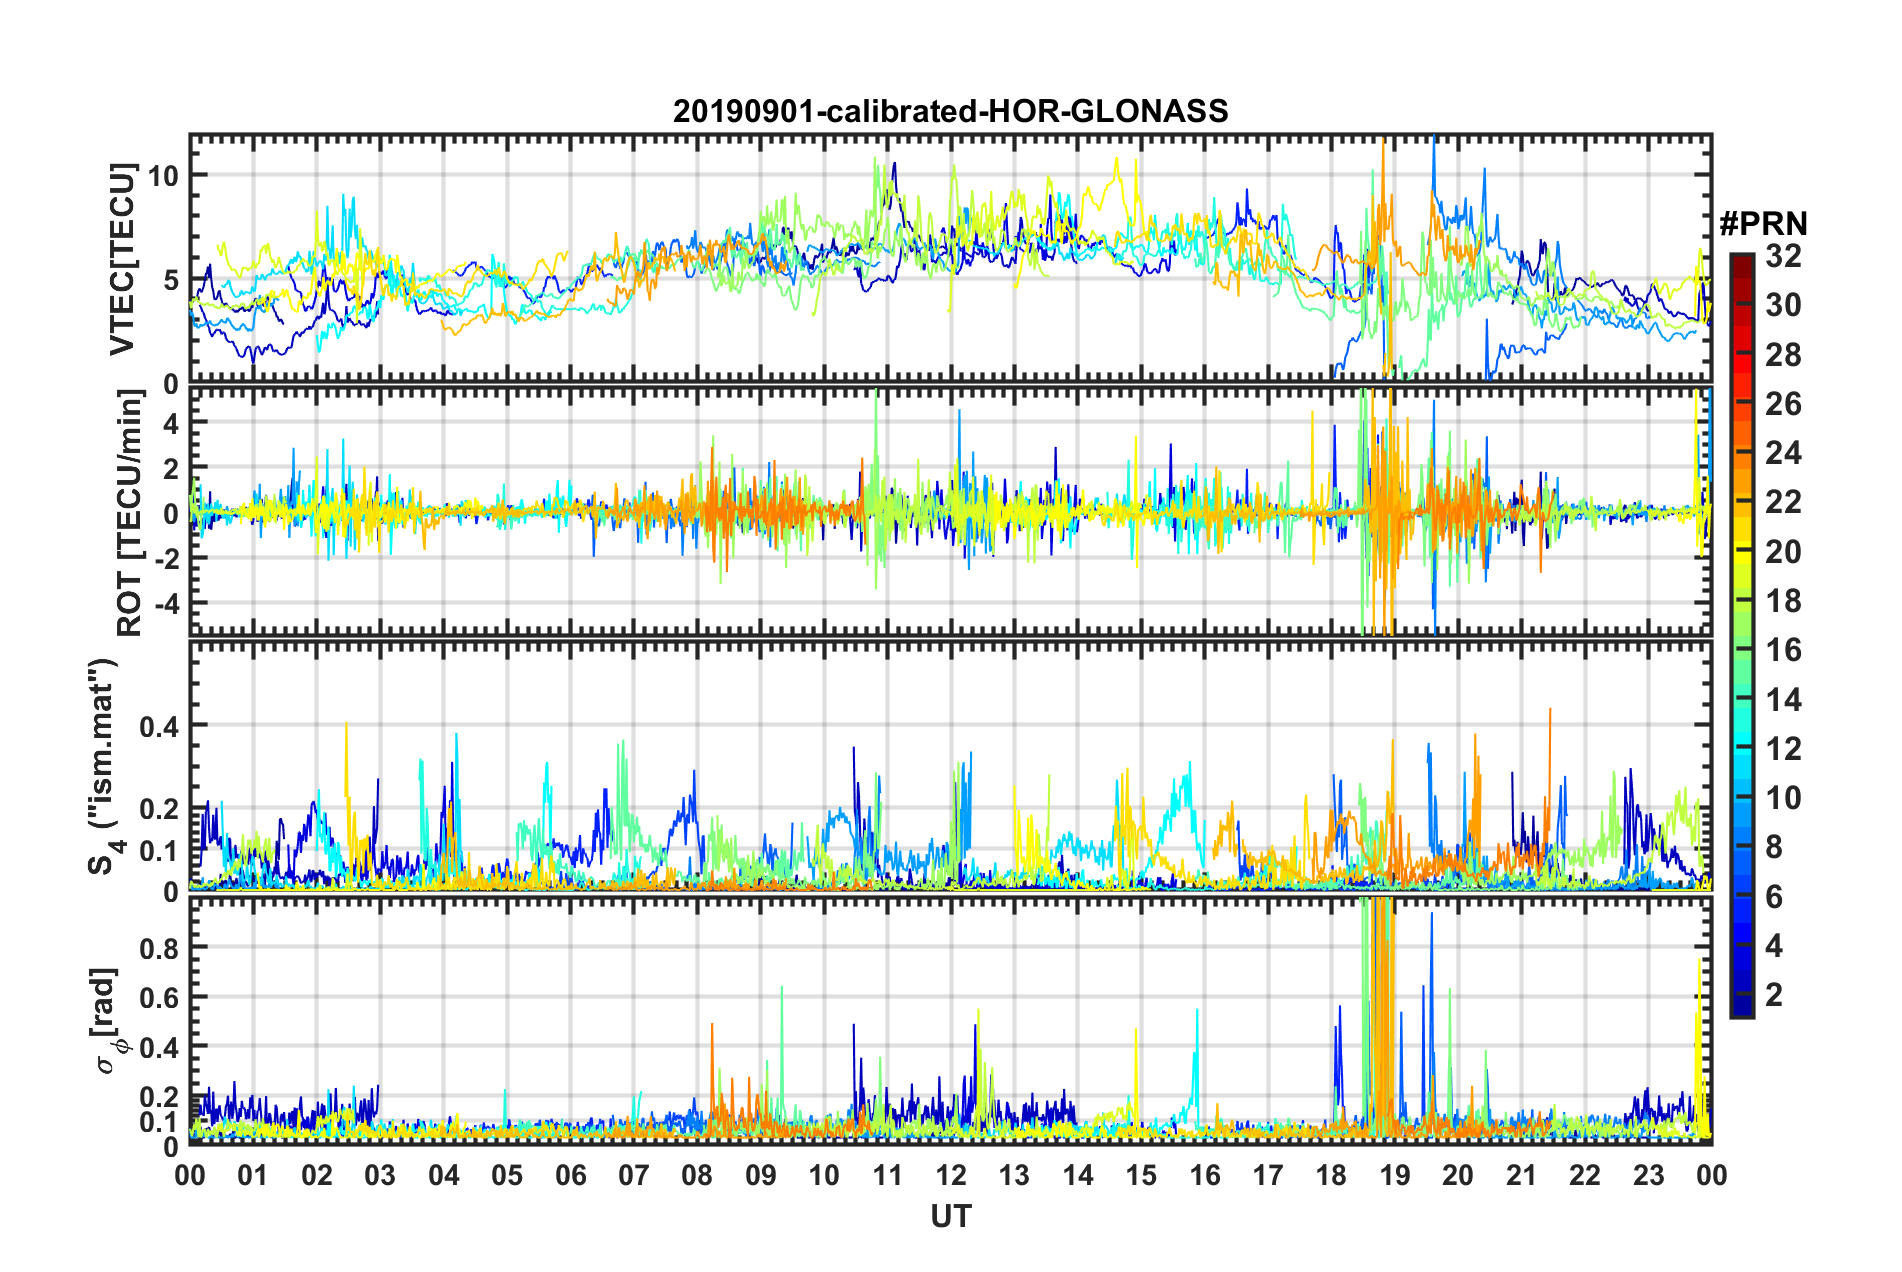The width and height of the screenshot is (1902, 1272).
Task: Click UT axis hour tick "01"
Action: tap(253, 1175)
